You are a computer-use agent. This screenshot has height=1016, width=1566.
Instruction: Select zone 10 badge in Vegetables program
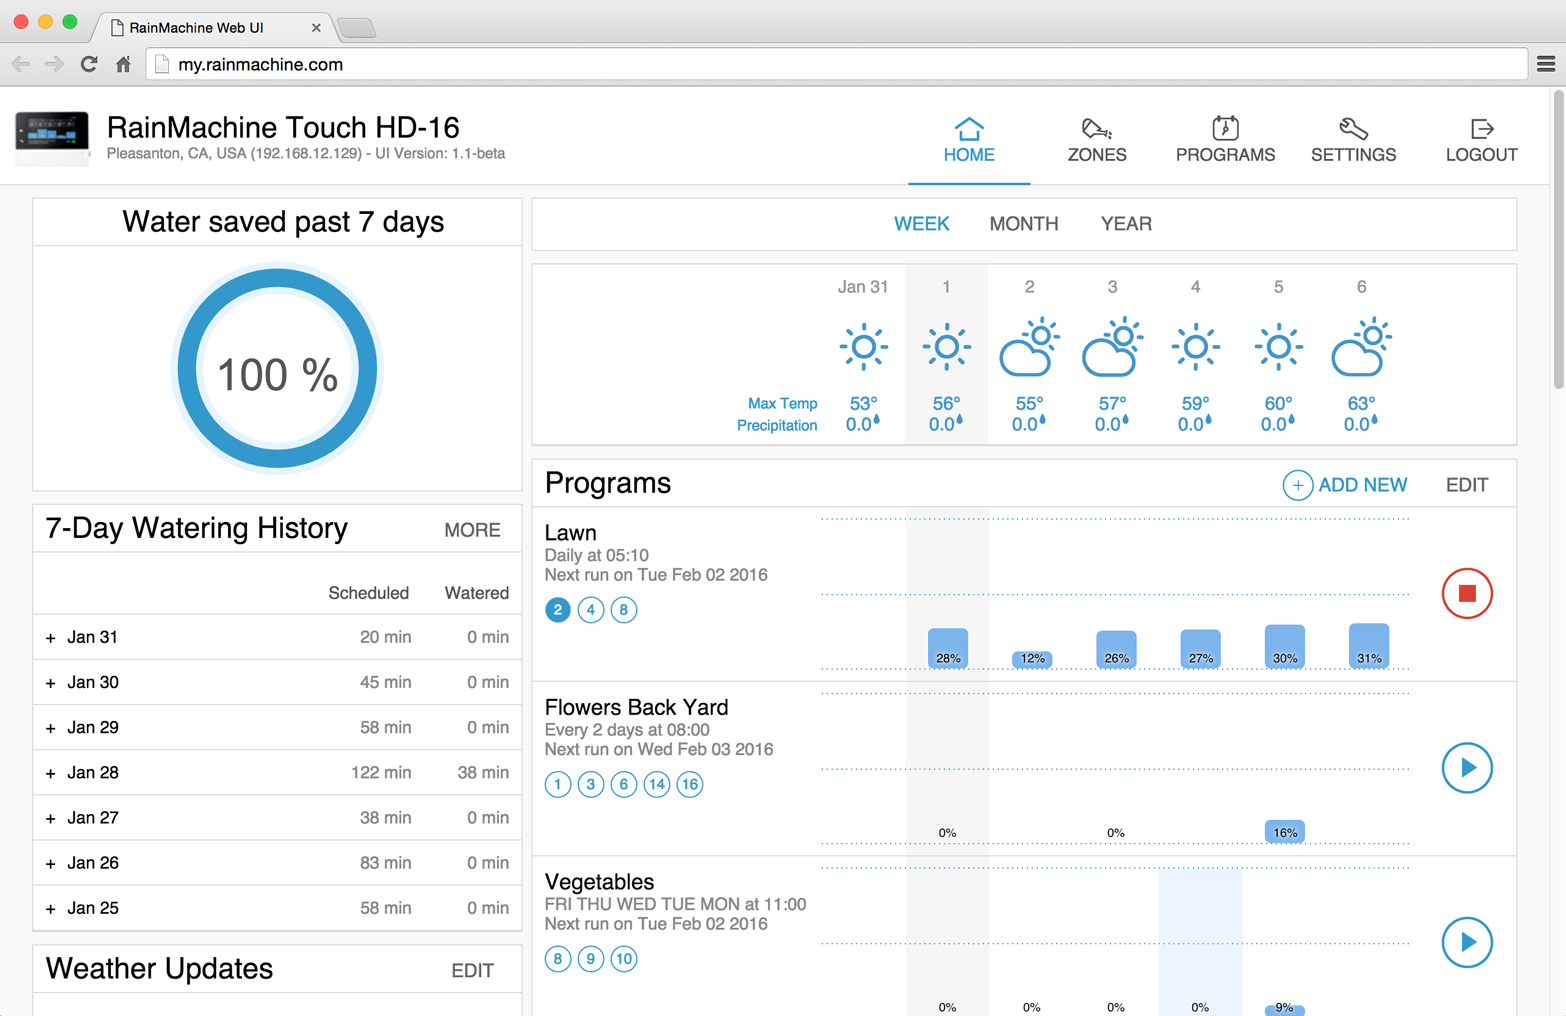tap(624, 959)
